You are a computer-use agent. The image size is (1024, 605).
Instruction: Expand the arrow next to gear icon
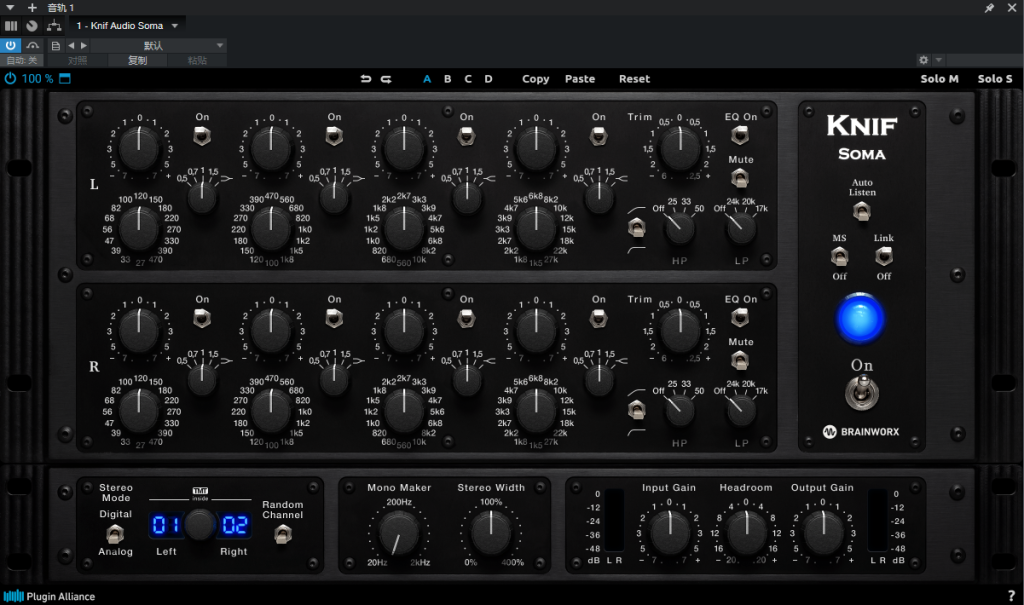(x=938, y=60)
